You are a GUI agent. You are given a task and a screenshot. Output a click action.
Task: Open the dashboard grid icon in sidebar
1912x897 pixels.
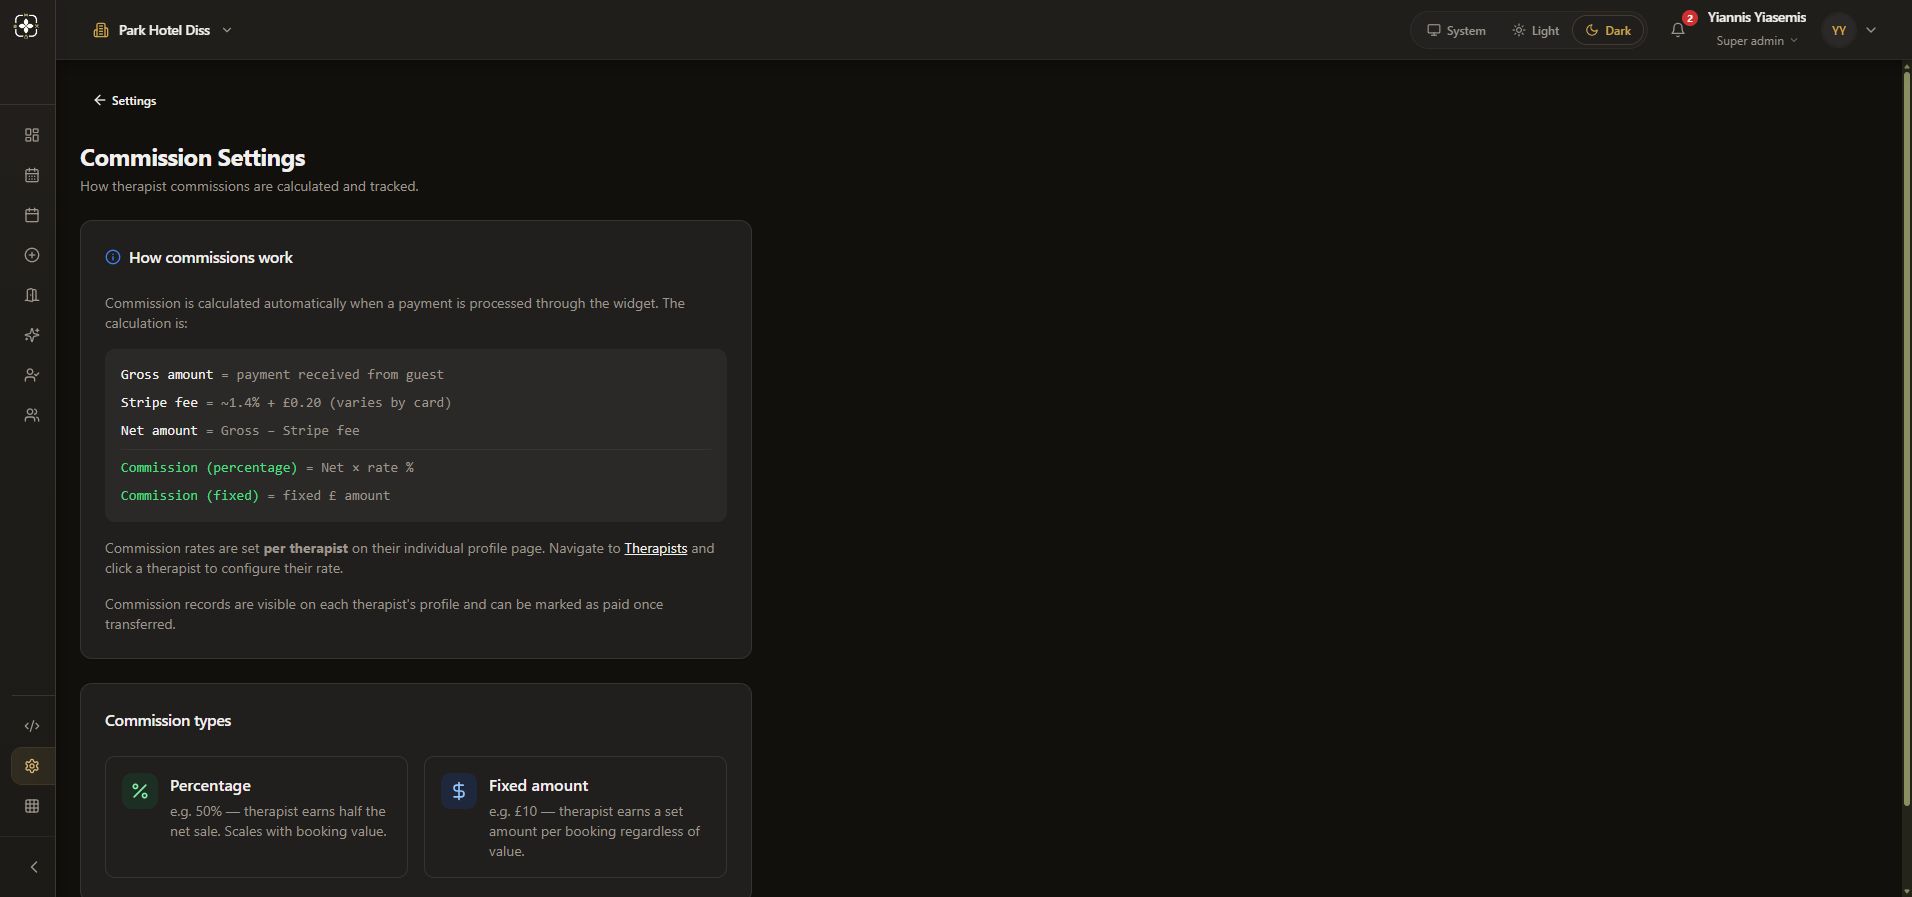pos(32,135)
